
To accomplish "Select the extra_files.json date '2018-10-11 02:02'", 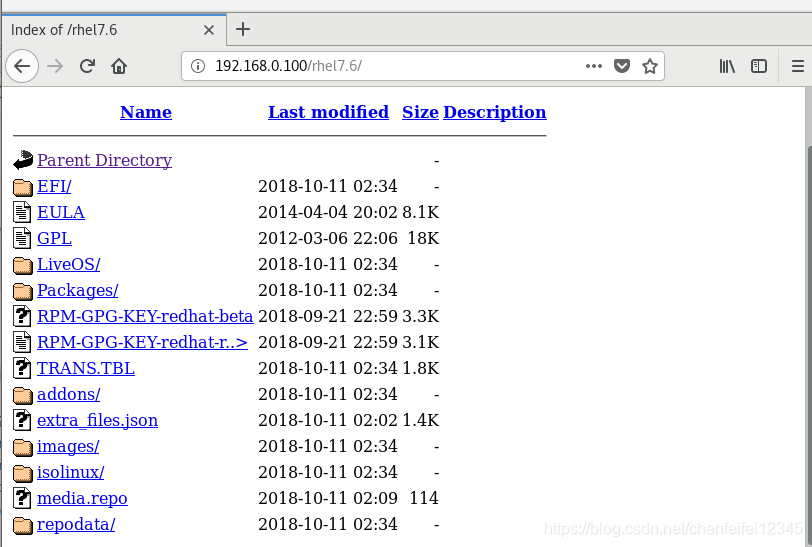I will pos(328,420).
